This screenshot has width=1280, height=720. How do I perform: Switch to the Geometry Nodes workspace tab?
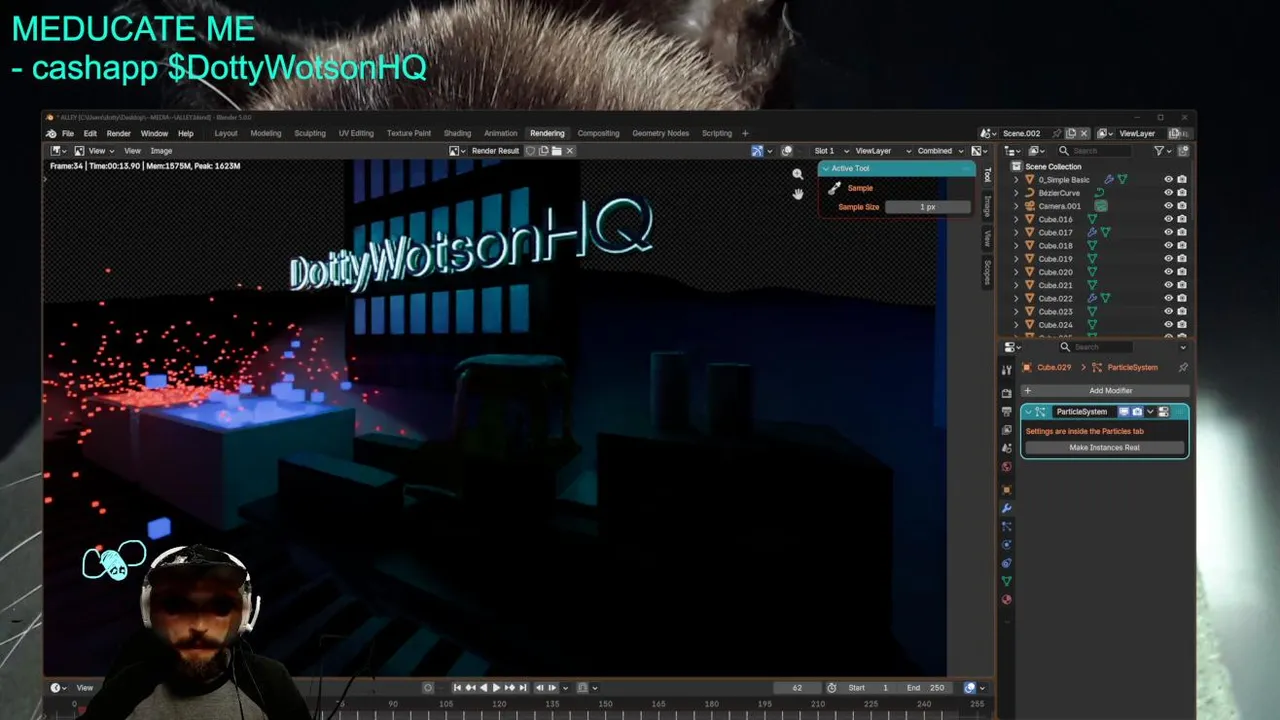(660, 133)
